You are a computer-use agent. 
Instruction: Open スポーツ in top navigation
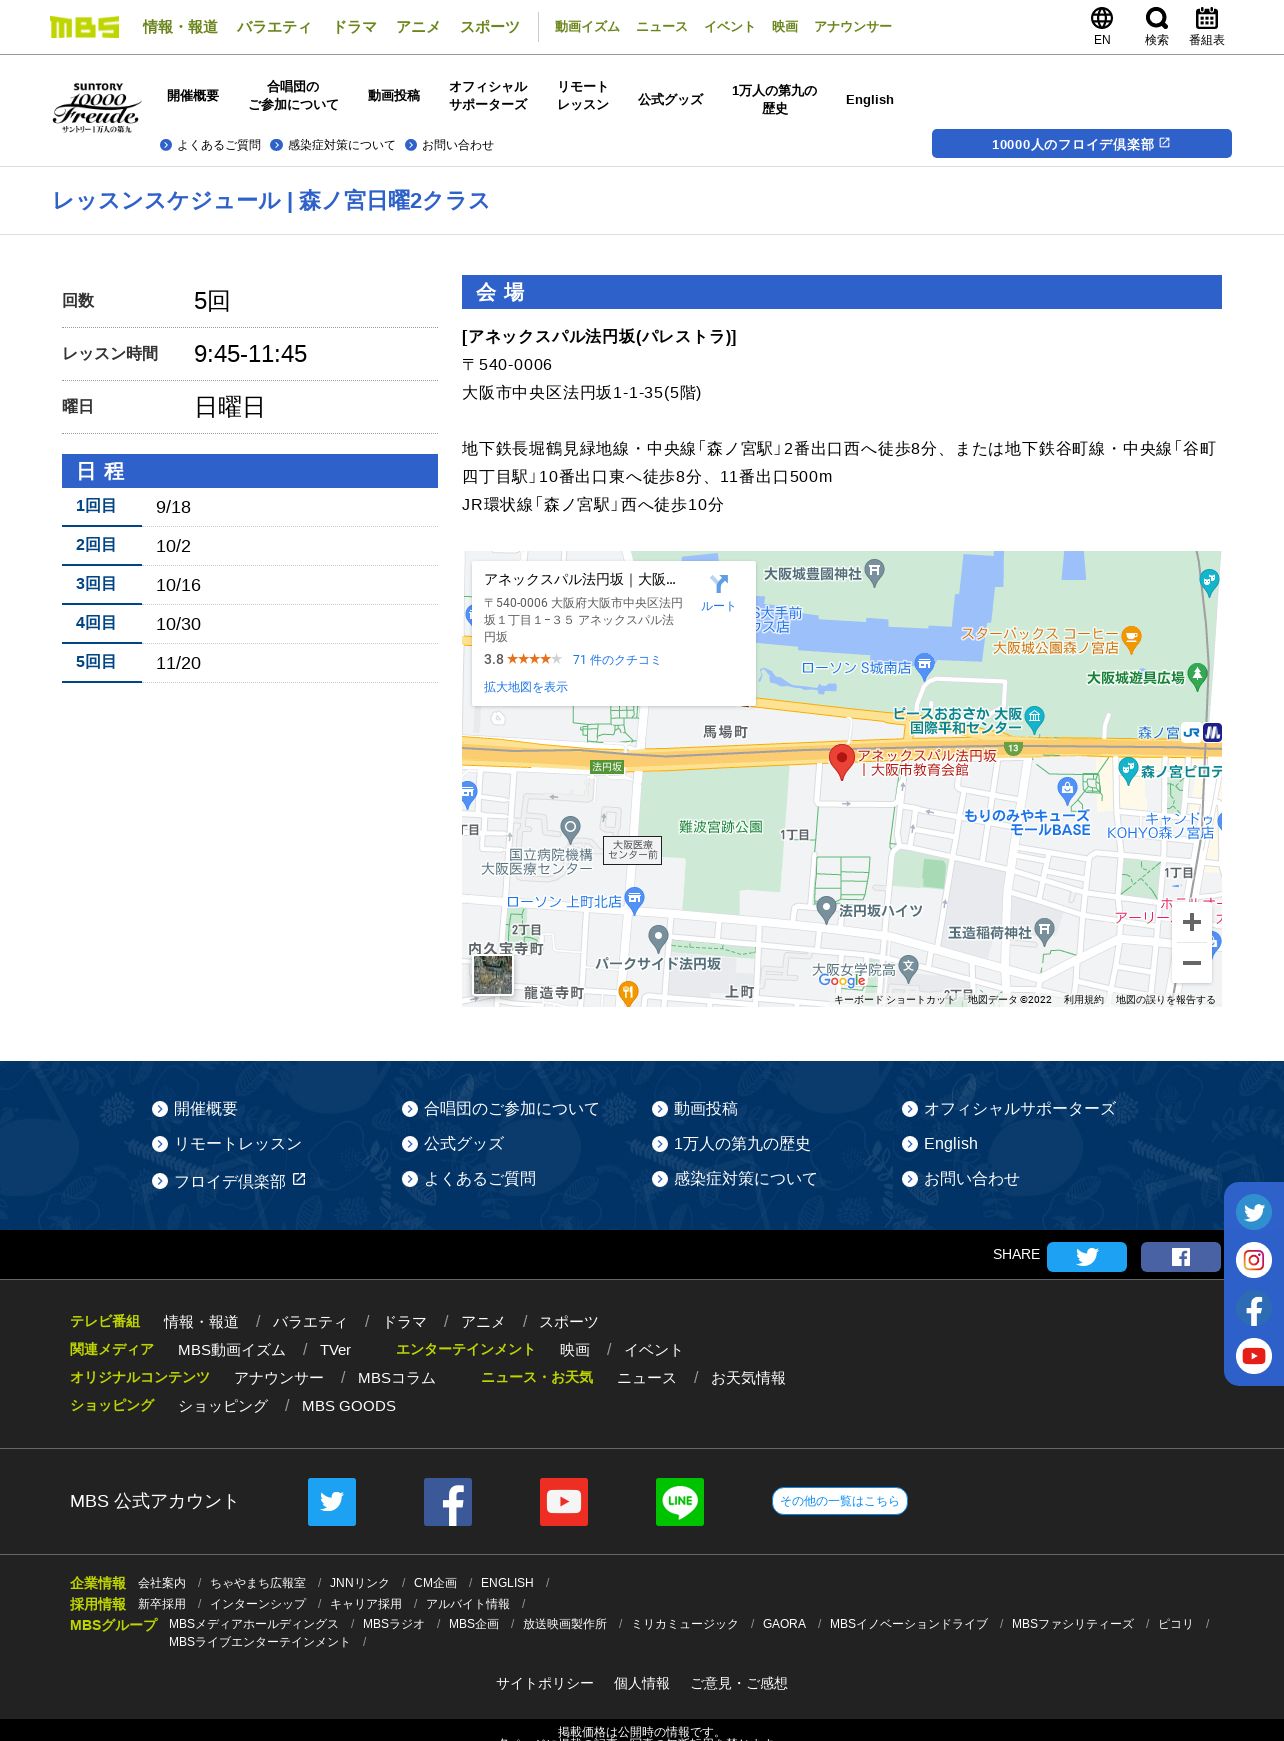490,27
